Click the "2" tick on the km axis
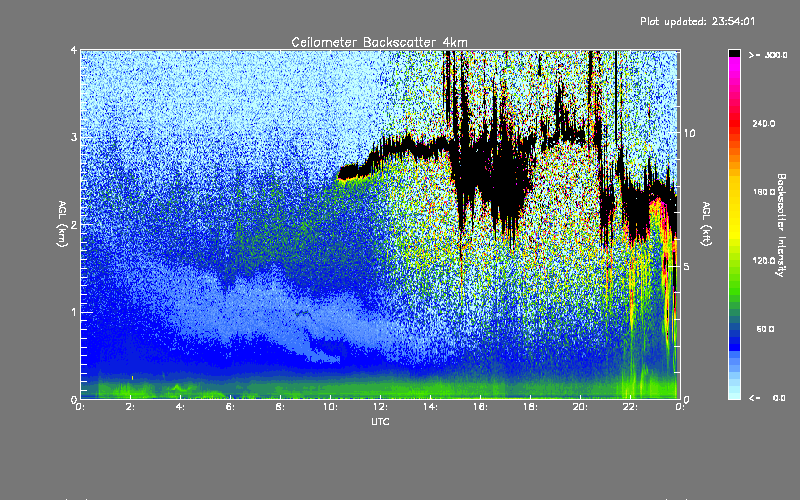Viewport: 800px width, 500px height. point(74,225)
